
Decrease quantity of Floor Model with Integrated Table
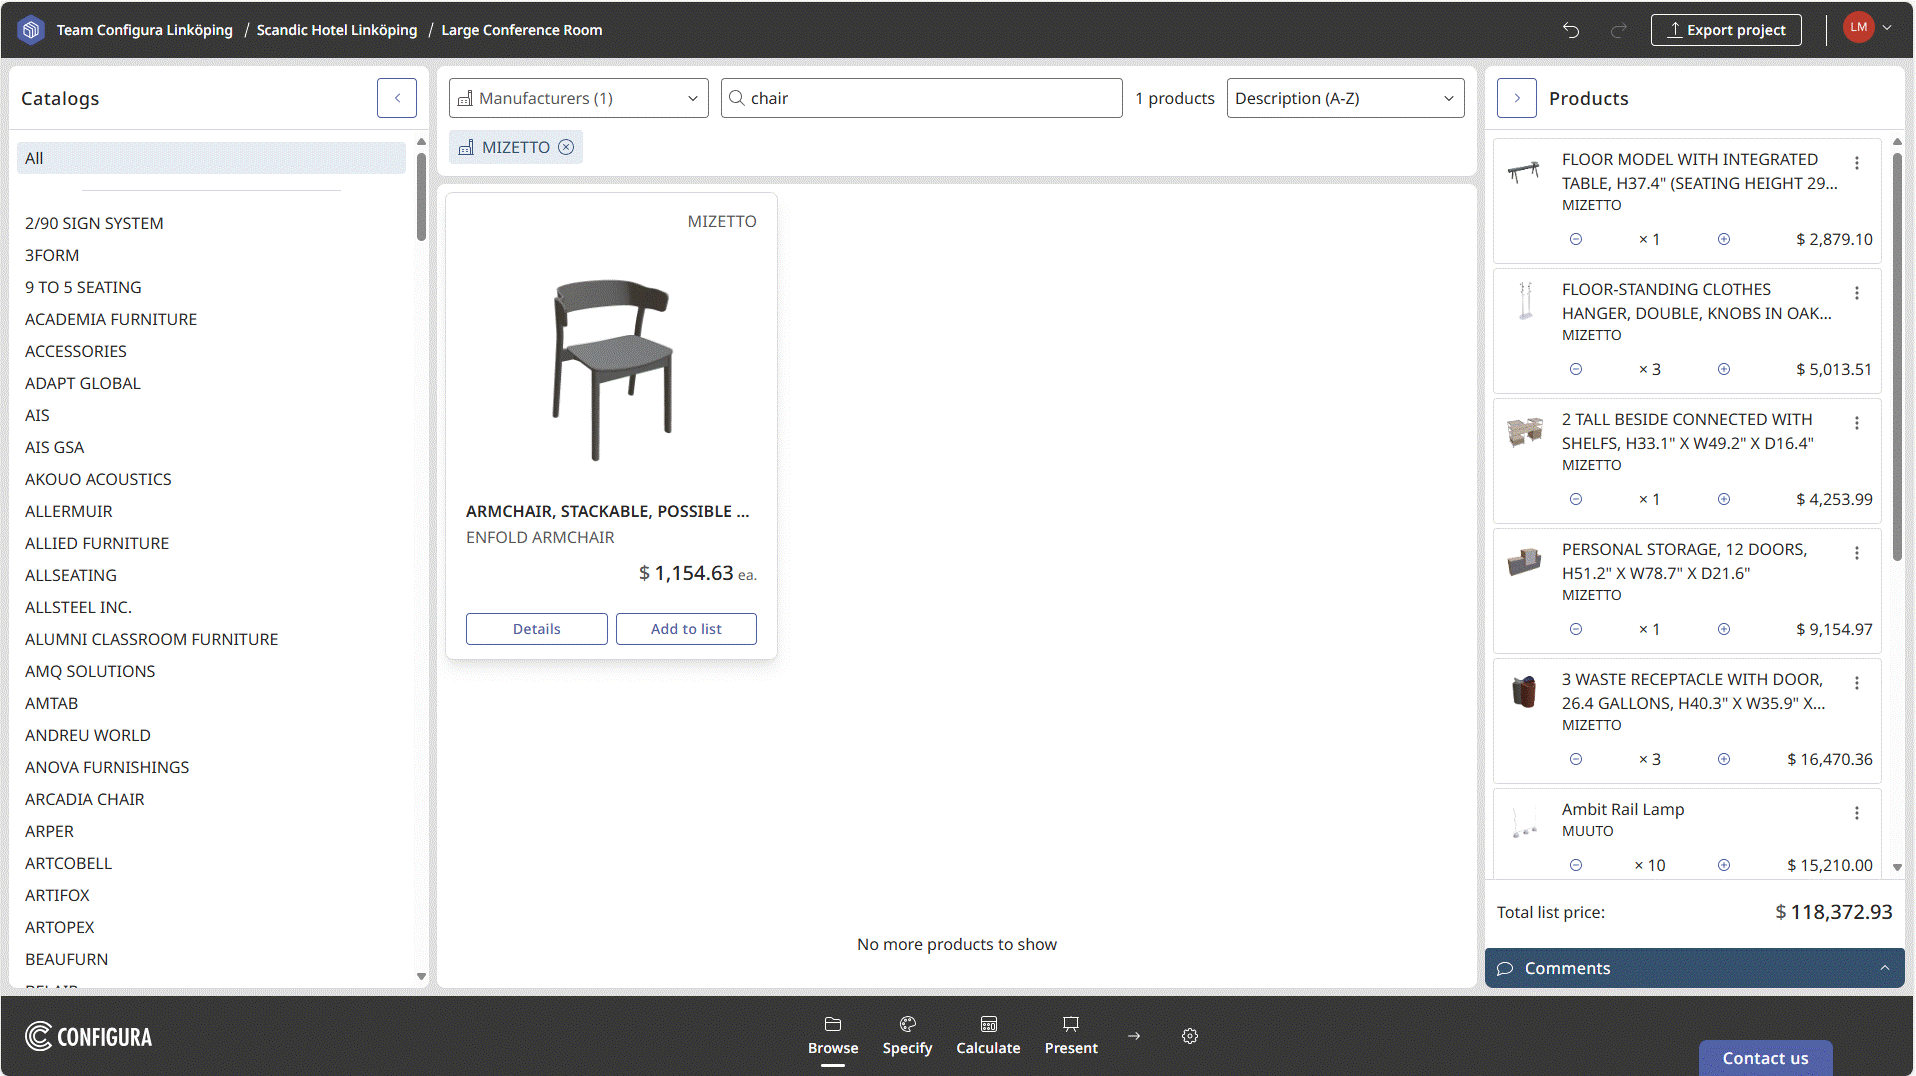[x=1576, y=239]
